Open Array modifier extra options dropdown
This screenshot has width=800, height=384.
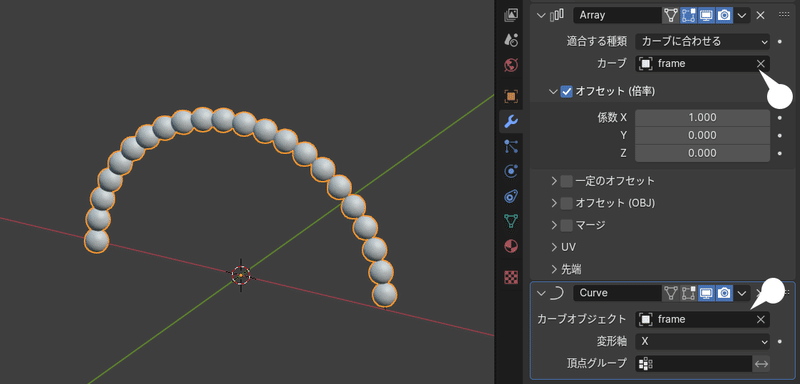pos(742,15)
